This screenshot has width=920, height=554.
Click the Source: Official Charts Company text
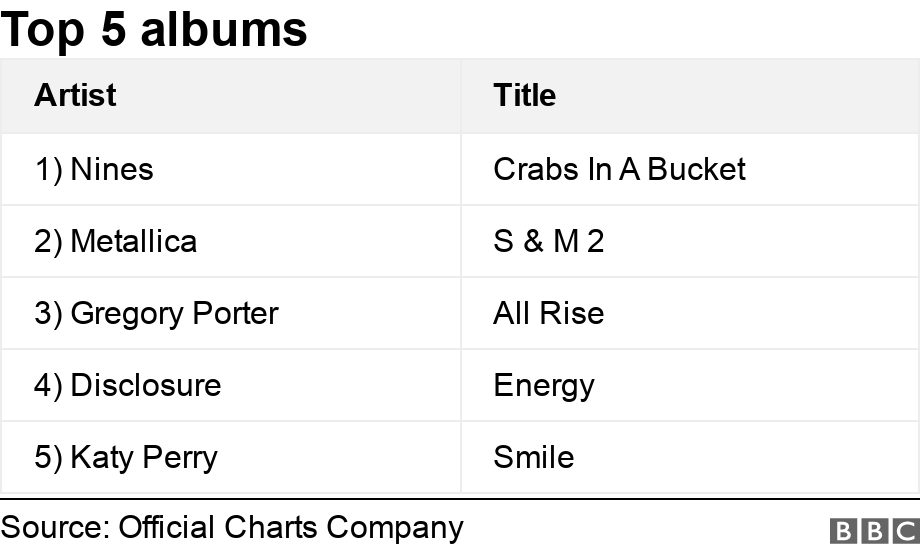(232, 528)
